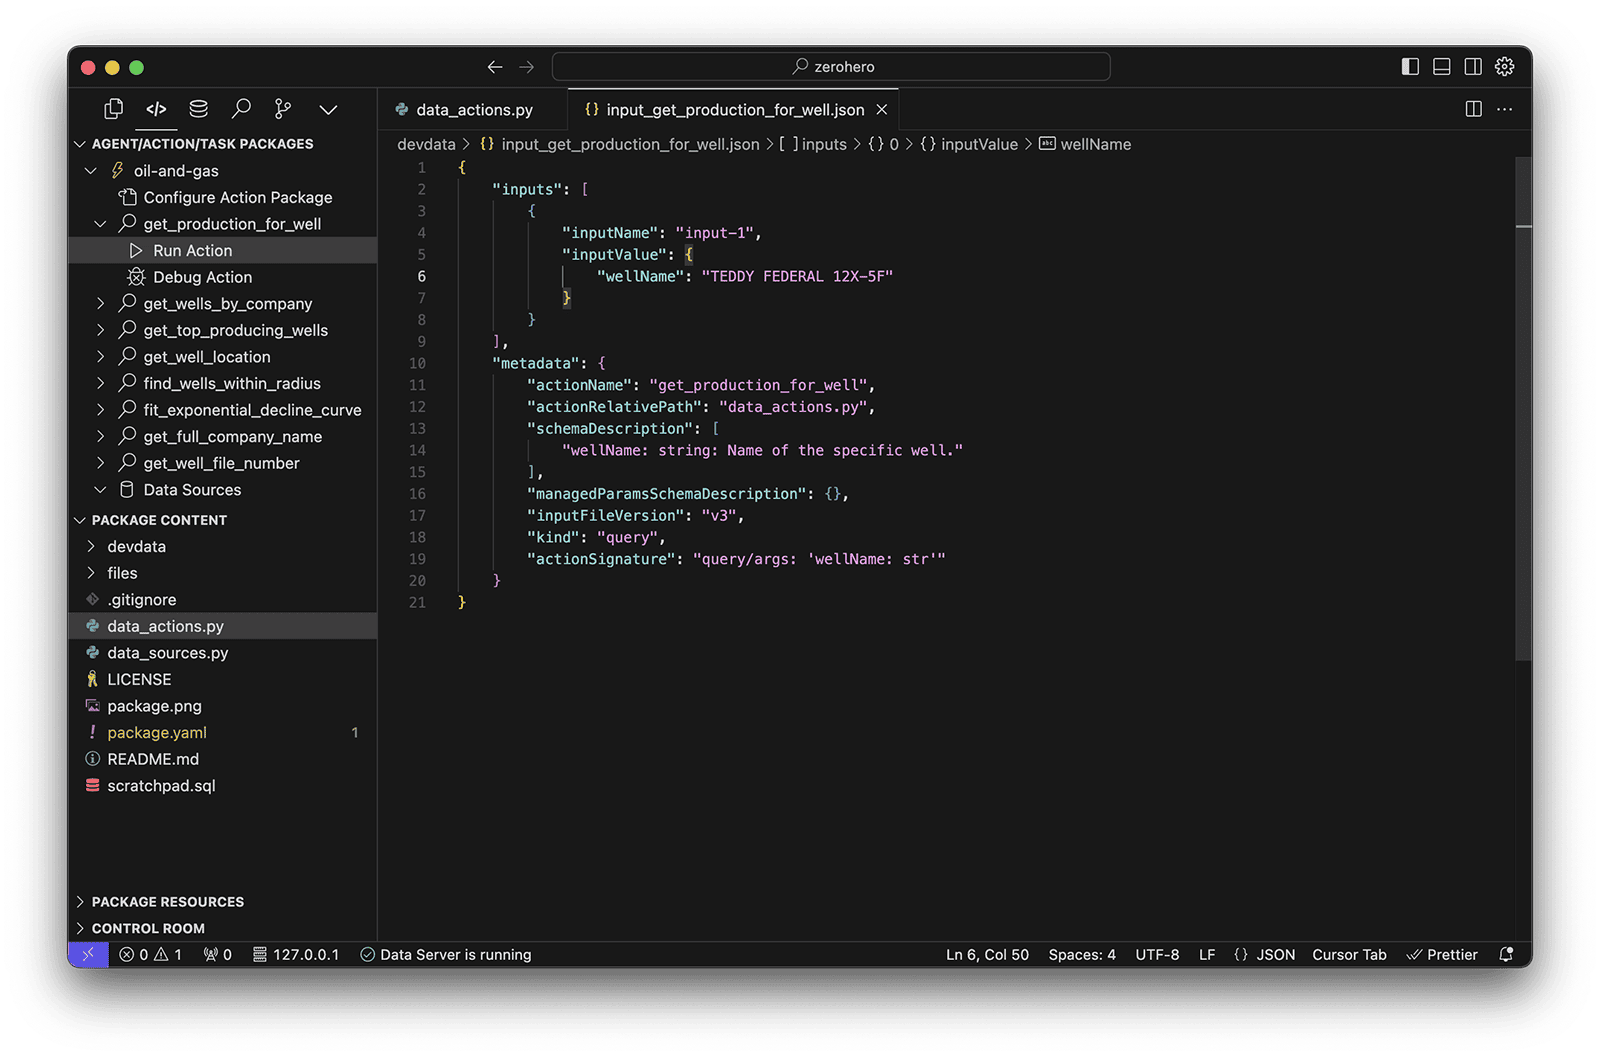Image resolution: width=1600 pixels, height=1057 pixels.
Task: Open the Source Control branch icon
Action: click(284, 109)
